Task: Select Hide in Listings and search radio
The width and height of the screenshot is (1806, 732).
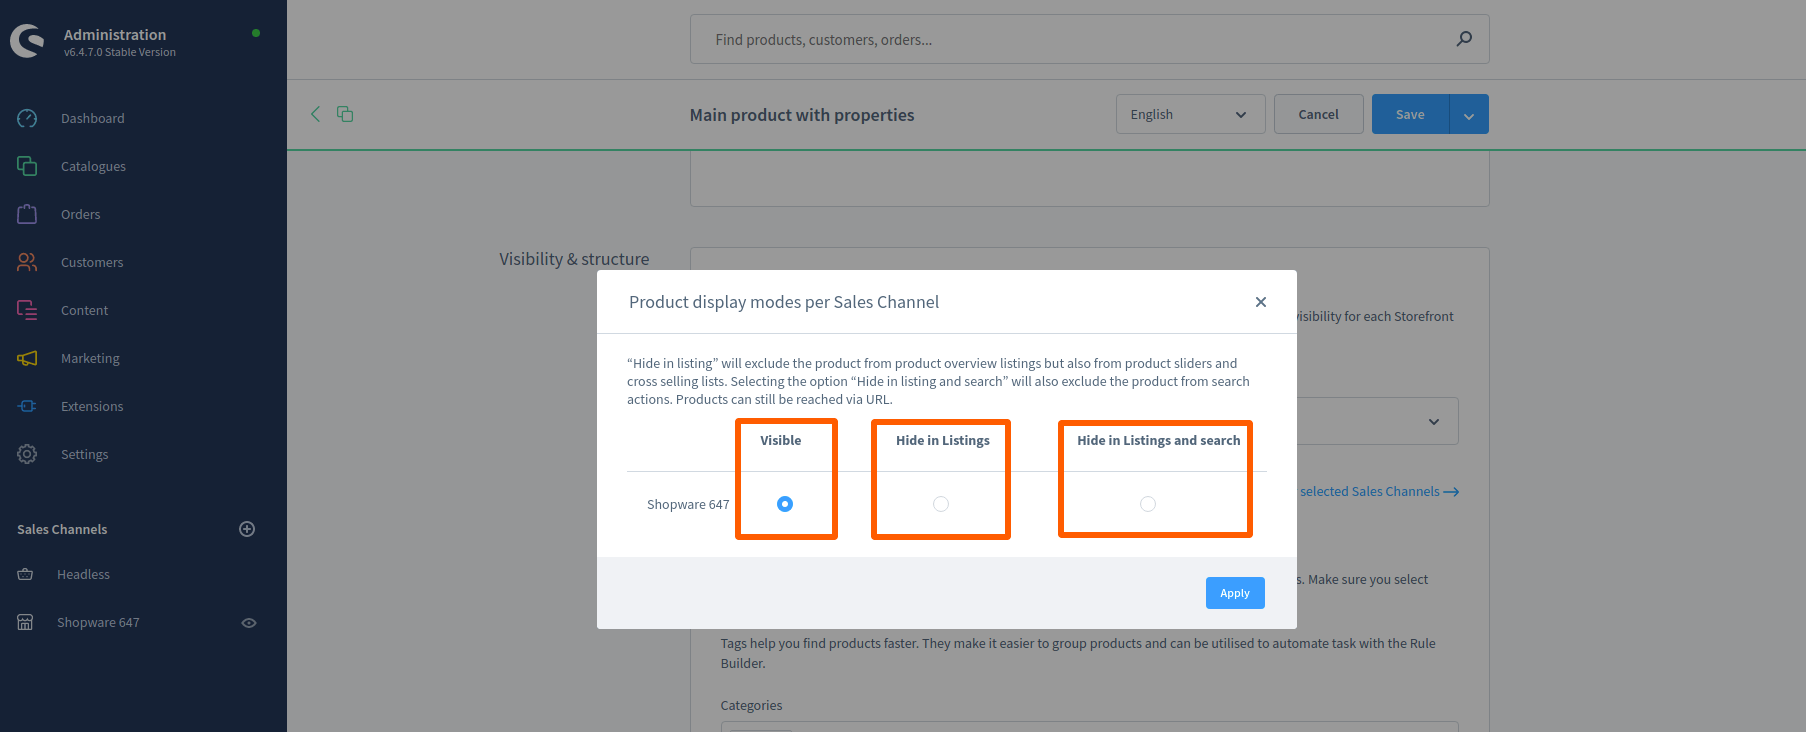Action: 1148,504
